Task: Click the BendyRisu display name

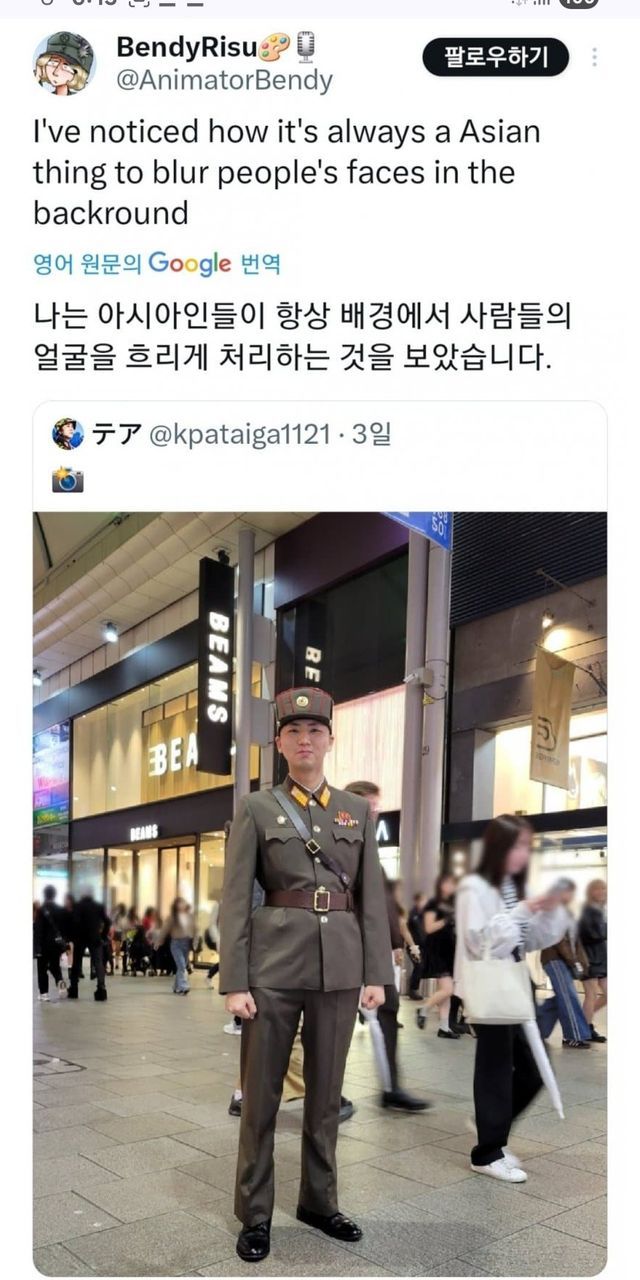Action: click(186, 46)
